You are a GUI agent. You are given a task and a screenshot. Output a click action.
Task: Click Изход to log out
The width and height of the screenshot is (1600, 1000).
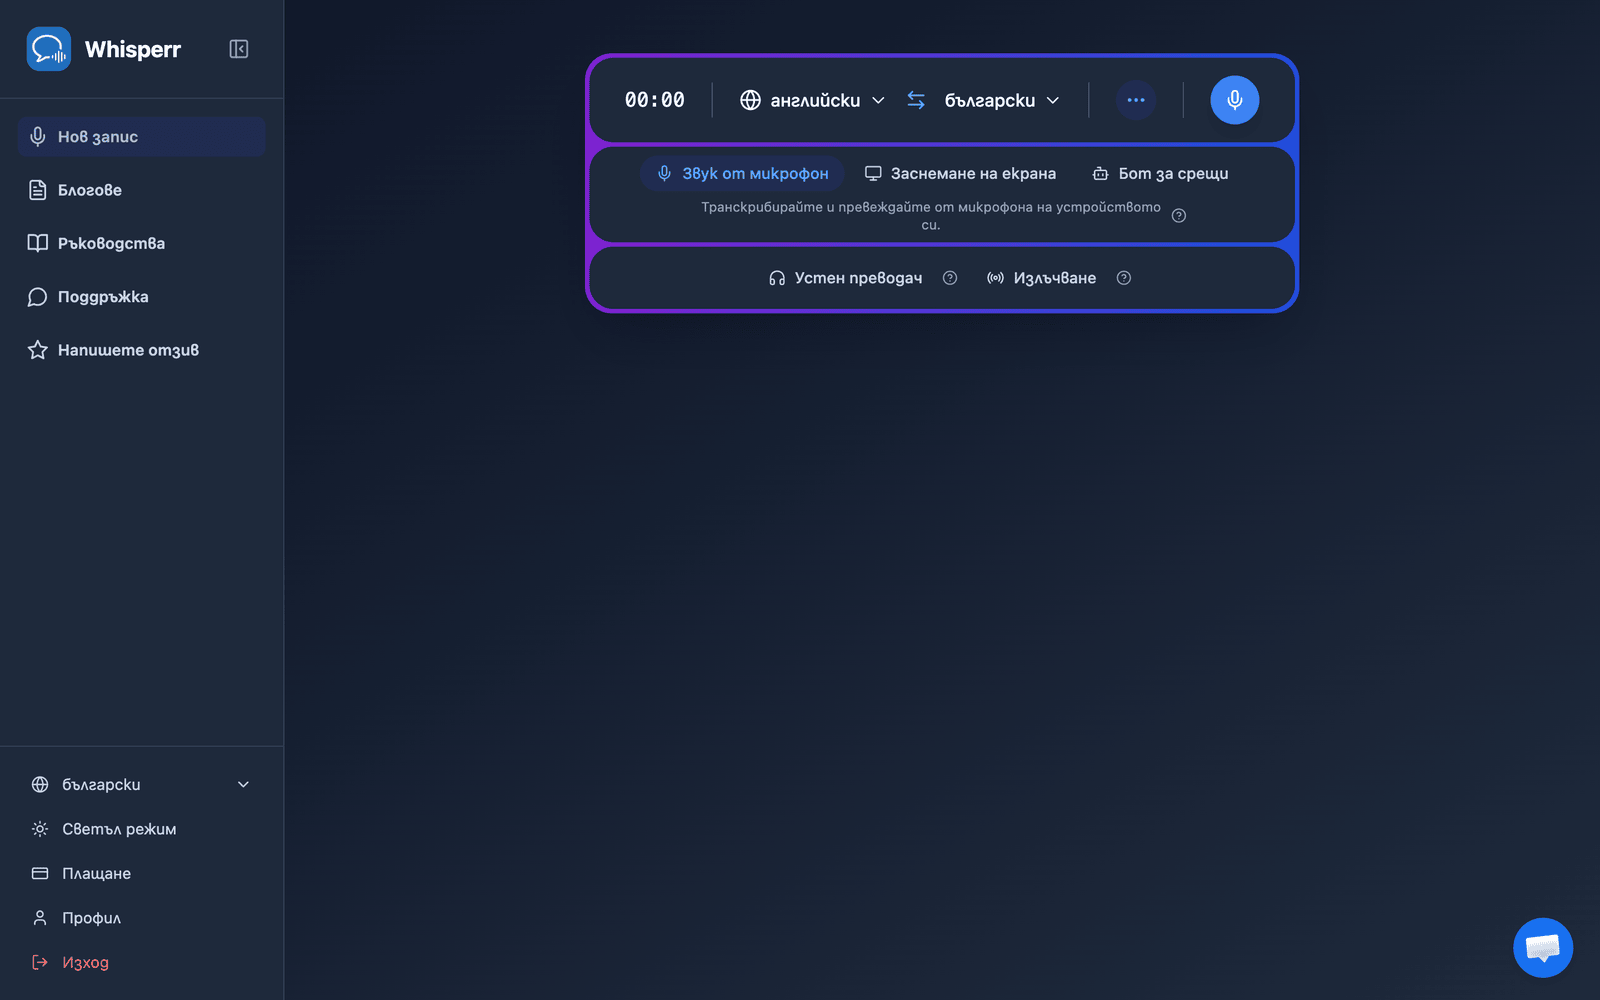141,962
